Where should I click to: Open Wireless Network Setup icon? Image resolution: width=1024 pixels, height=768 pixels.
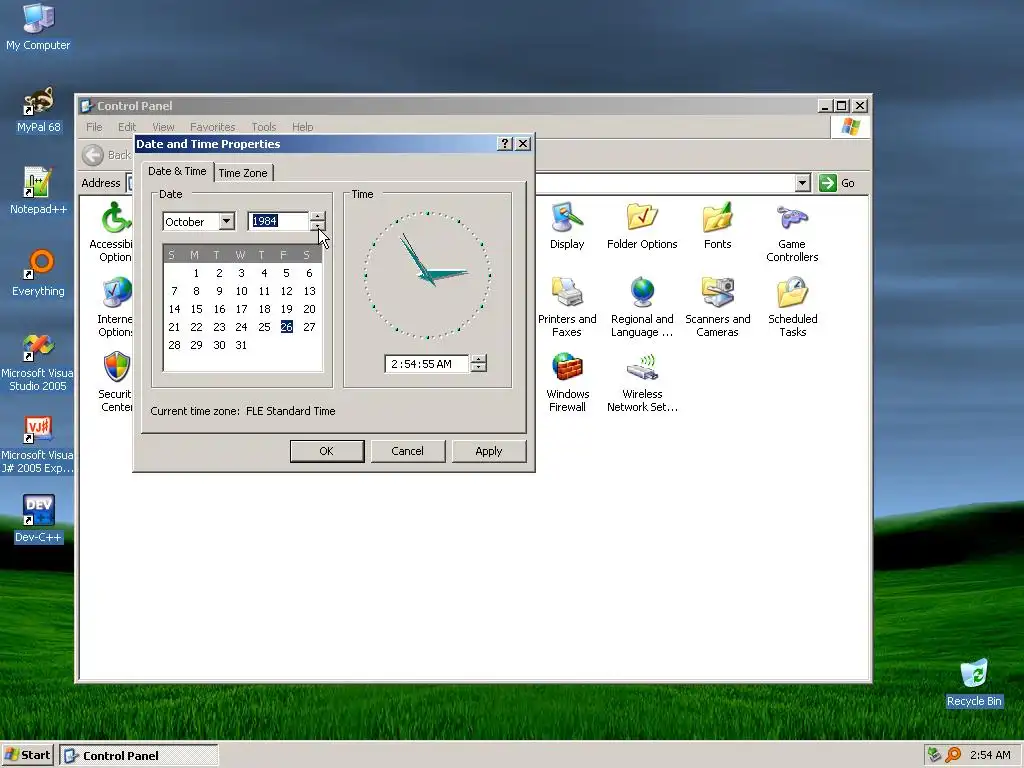(x=642, y=383)
